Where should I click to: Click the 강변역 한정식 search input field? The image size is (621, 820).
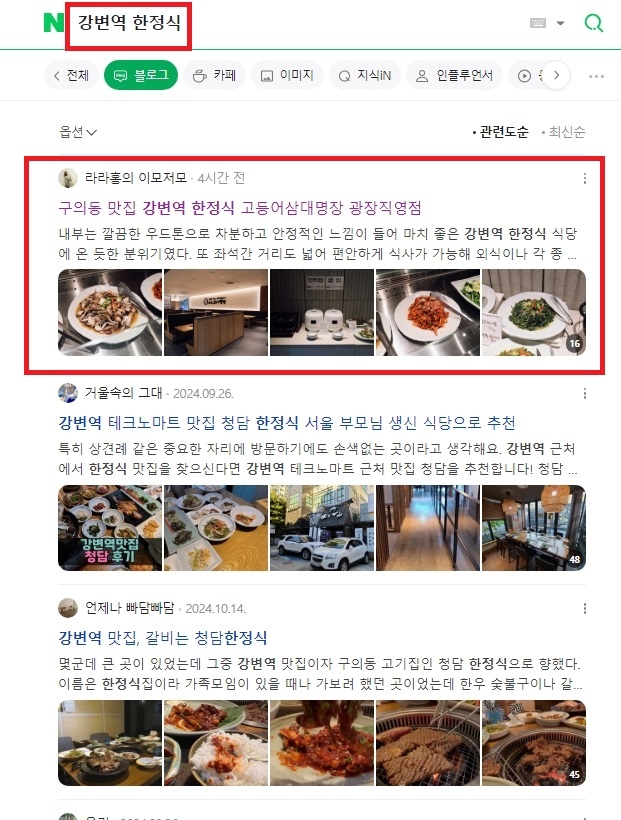point(129,23)
